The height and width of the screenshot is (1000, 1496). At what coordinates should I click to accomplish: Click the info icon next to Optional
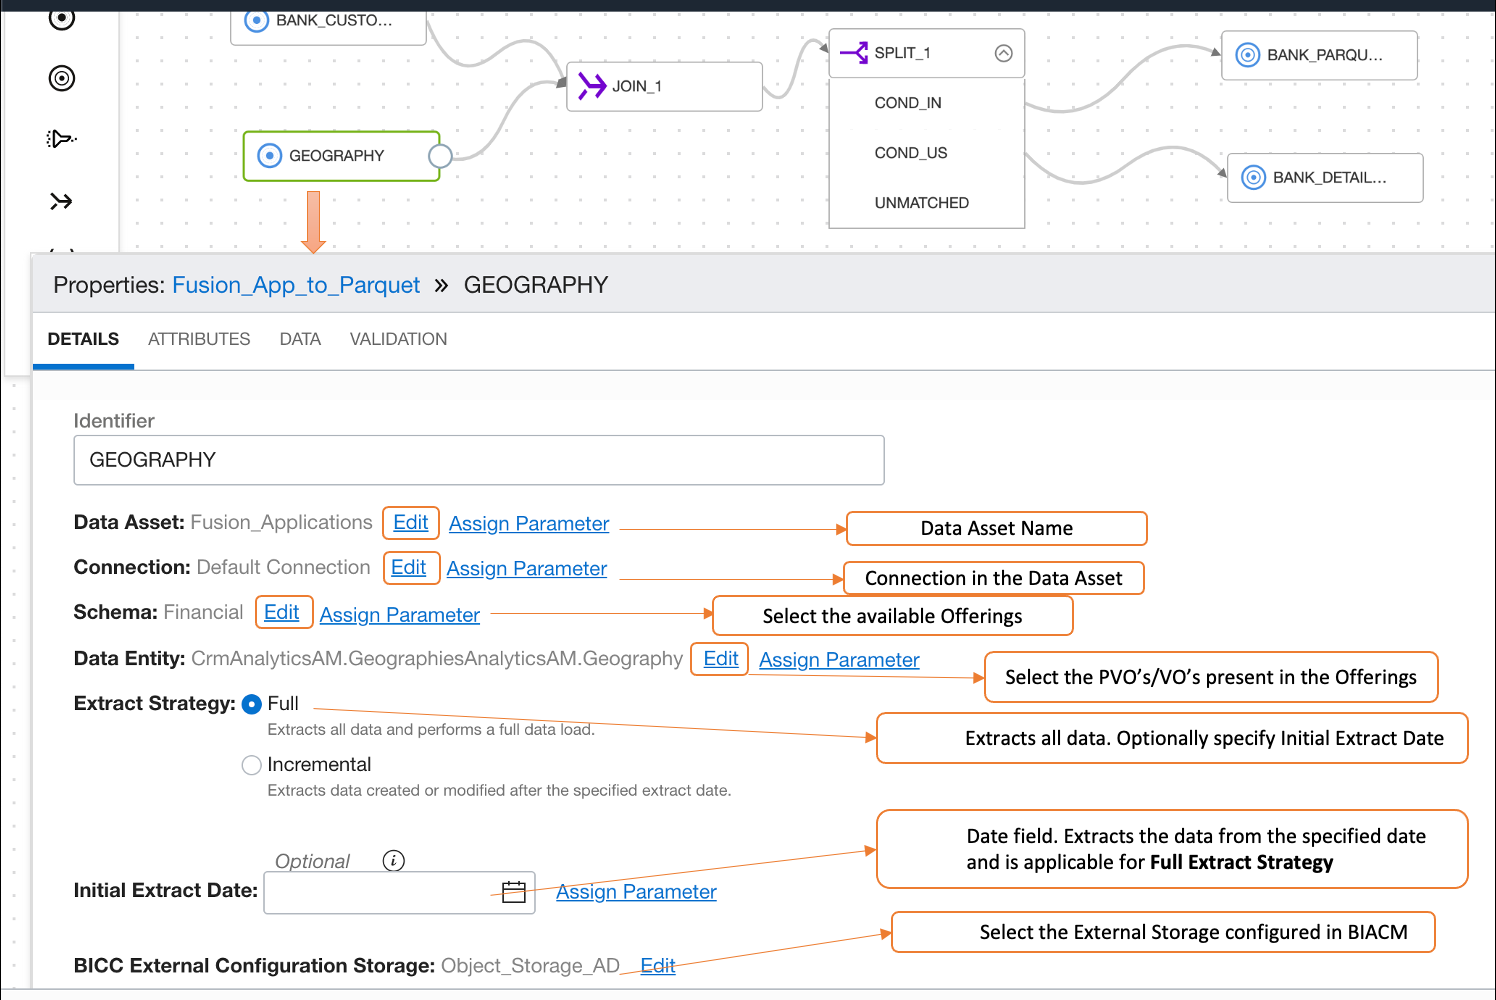coord(394,859)
